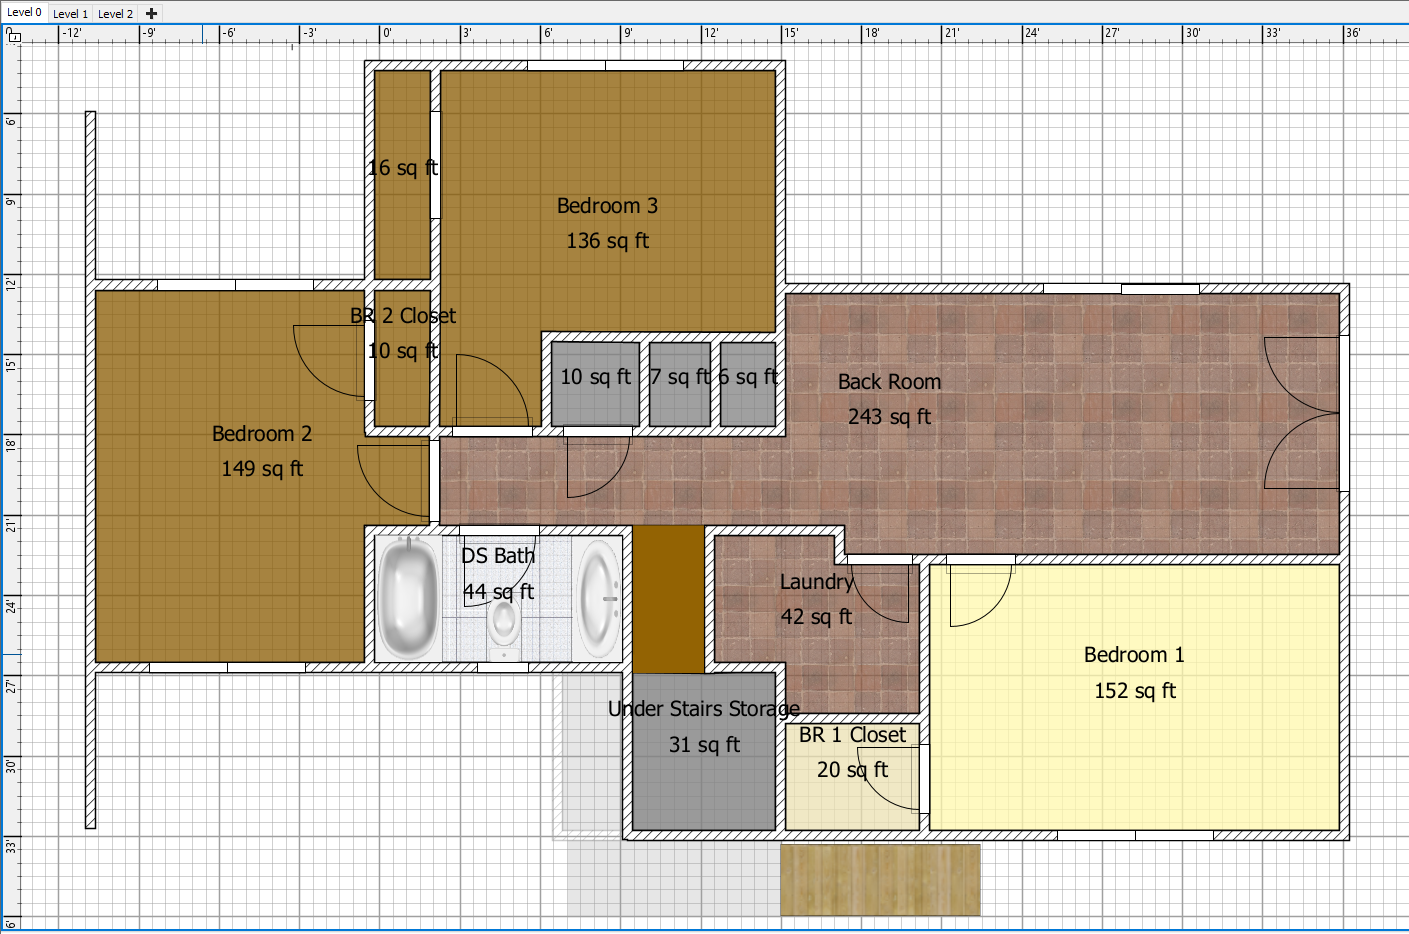
Task: Click the BR 1 Closet label
Action: [852, 735]
